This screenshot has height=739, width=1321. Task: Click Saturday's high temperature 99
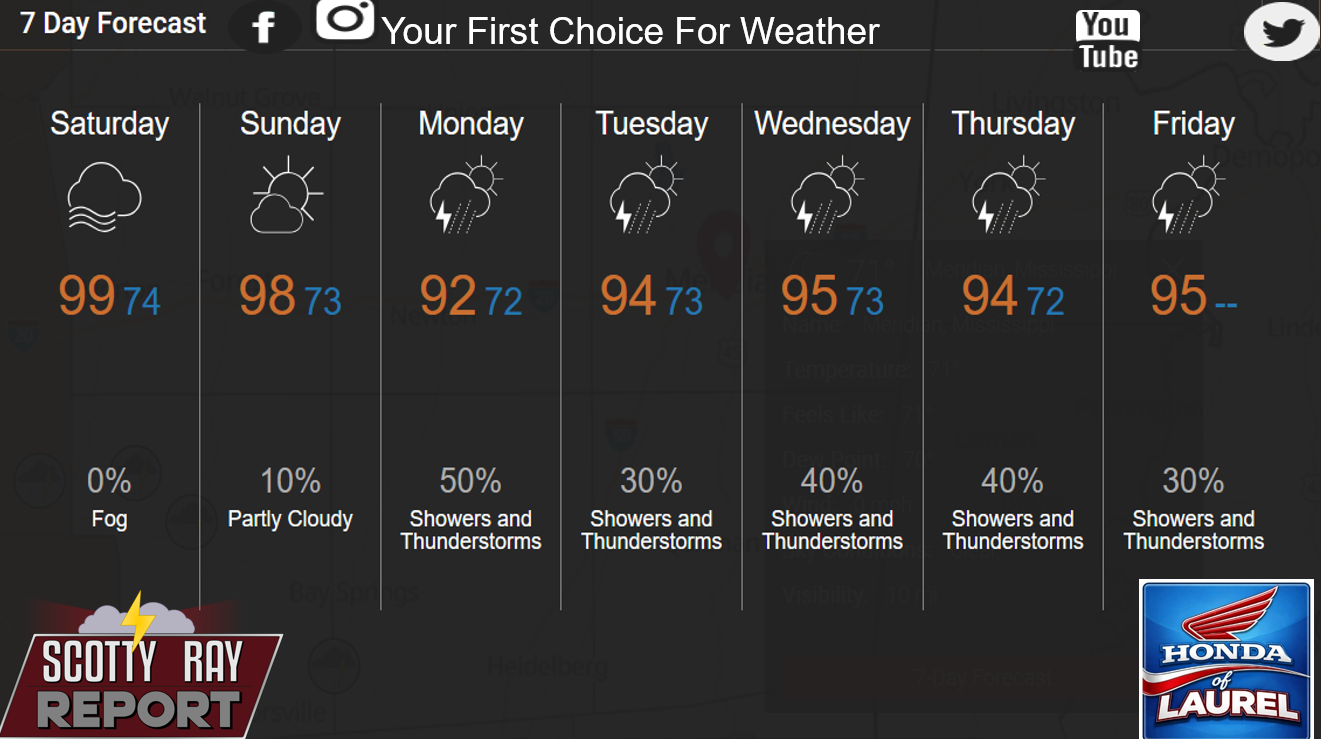(x=87, y=296)
